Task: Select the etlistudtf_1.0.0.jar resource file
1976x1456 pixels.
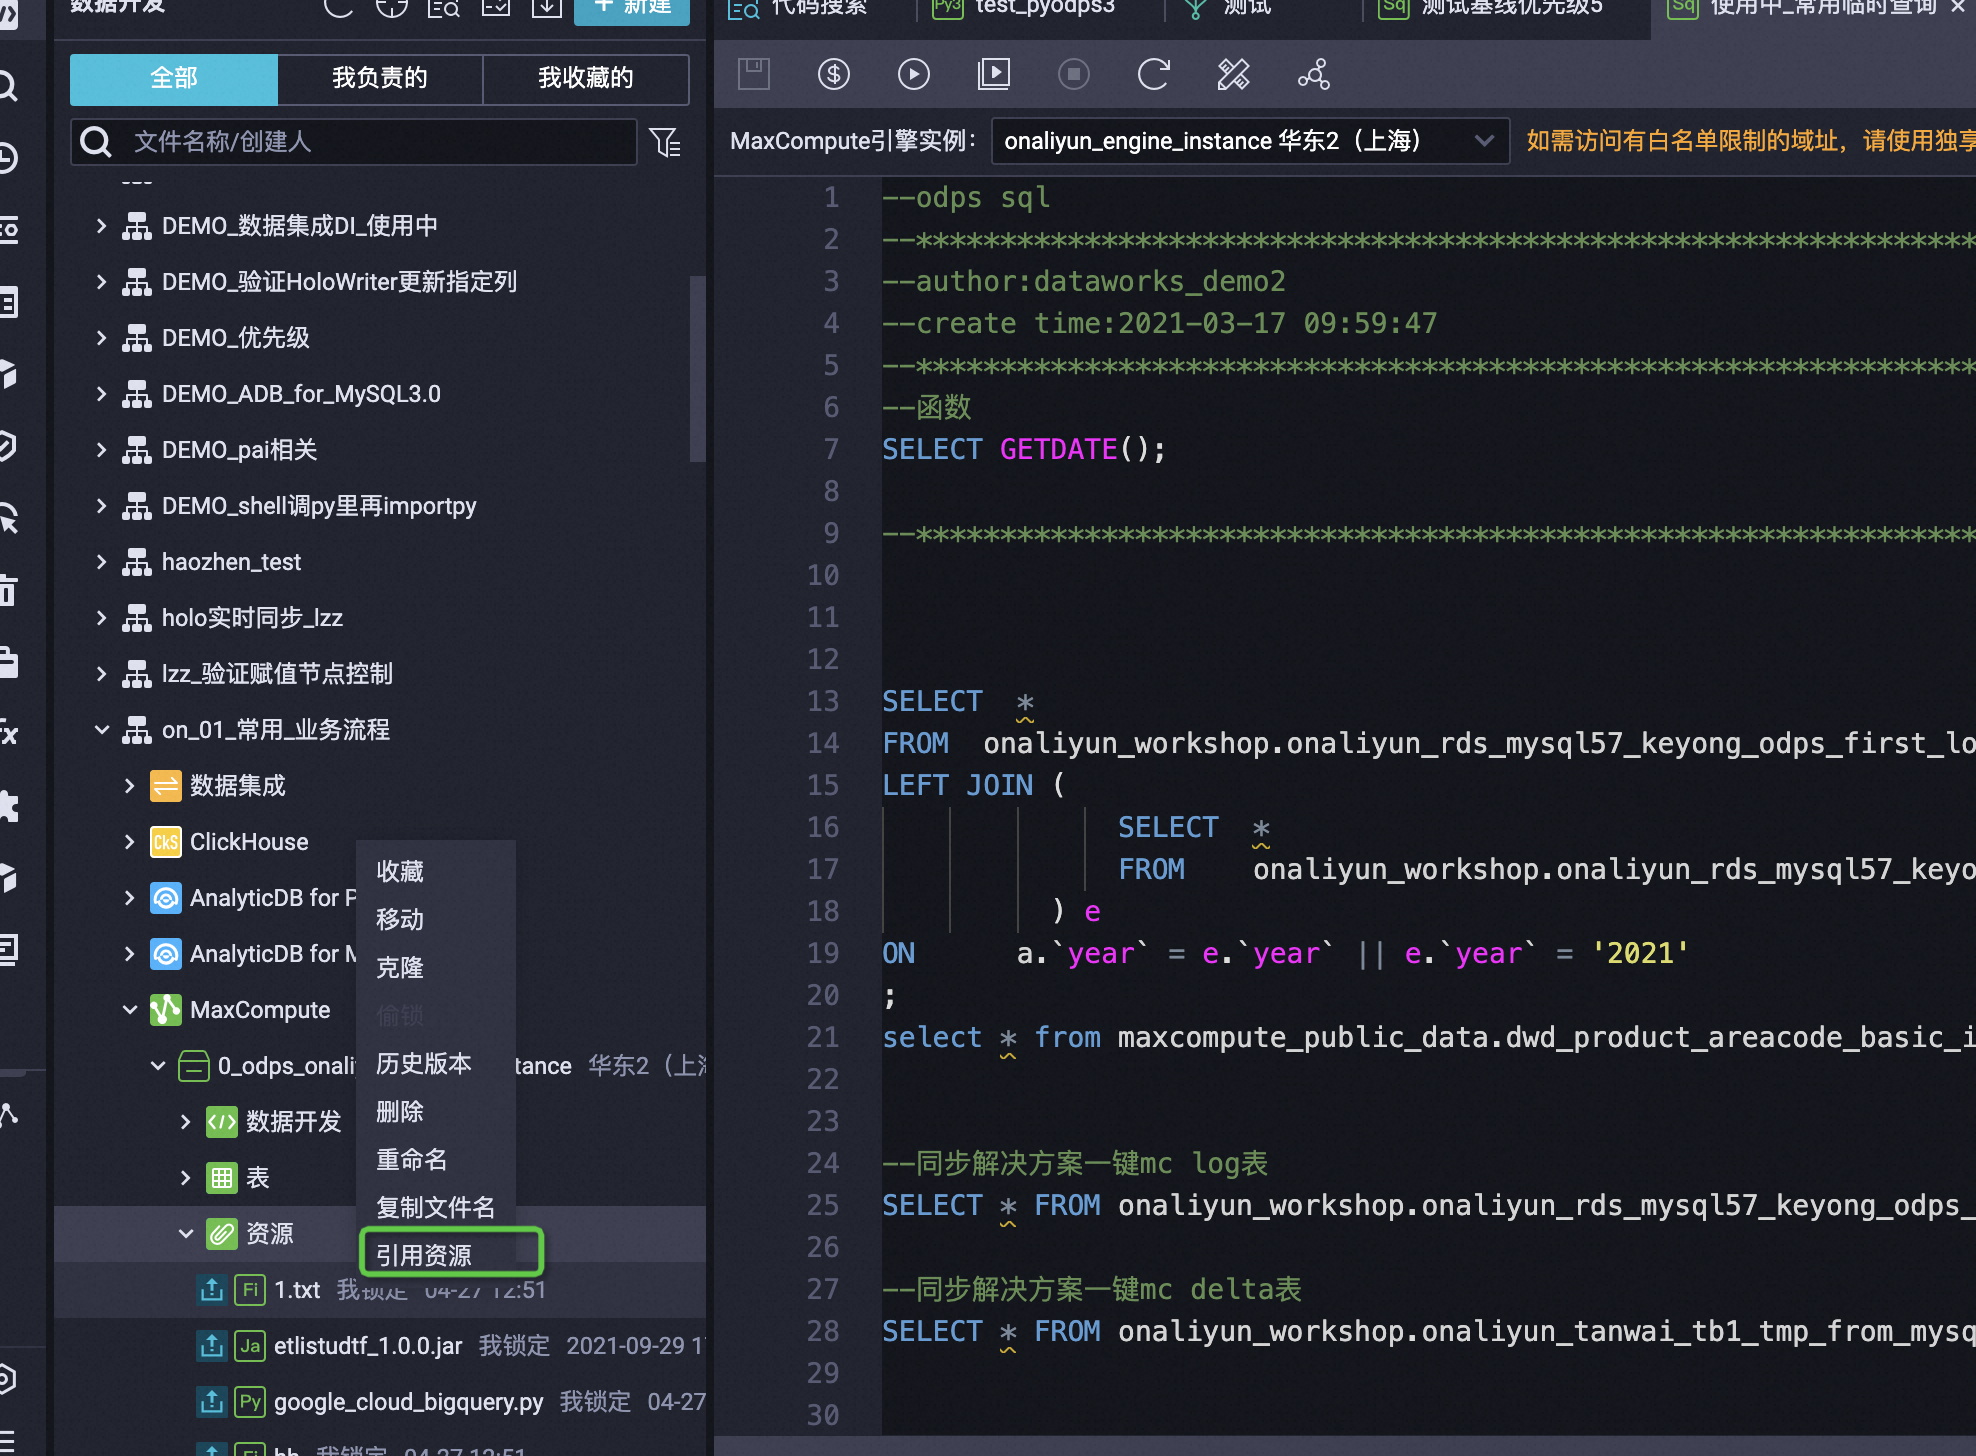Action: point(368,1346)
